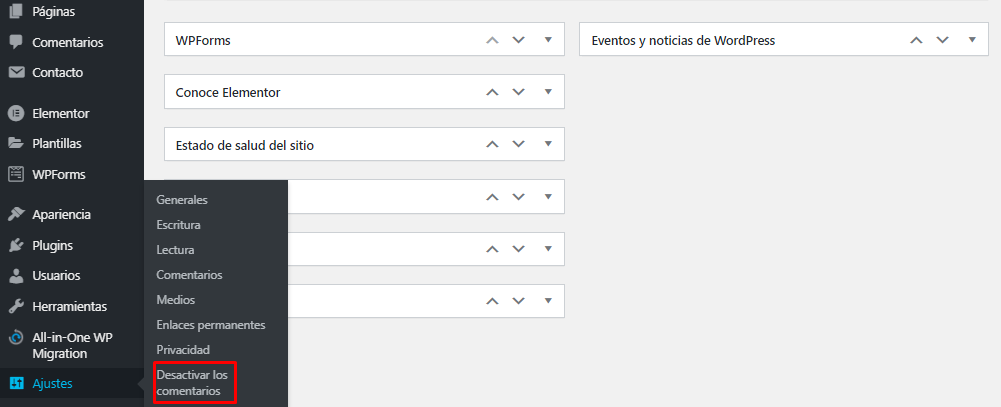Toggle Eventos y noticias de WordPress panel
Viewport: 1001px width, 407px height.
tap(972, 40)
